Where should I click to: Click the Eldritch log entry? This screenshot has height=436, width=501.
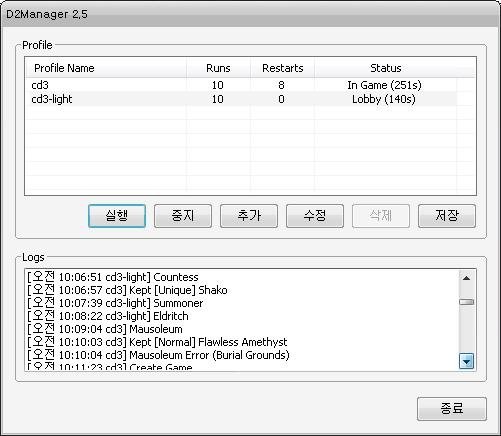108,316
